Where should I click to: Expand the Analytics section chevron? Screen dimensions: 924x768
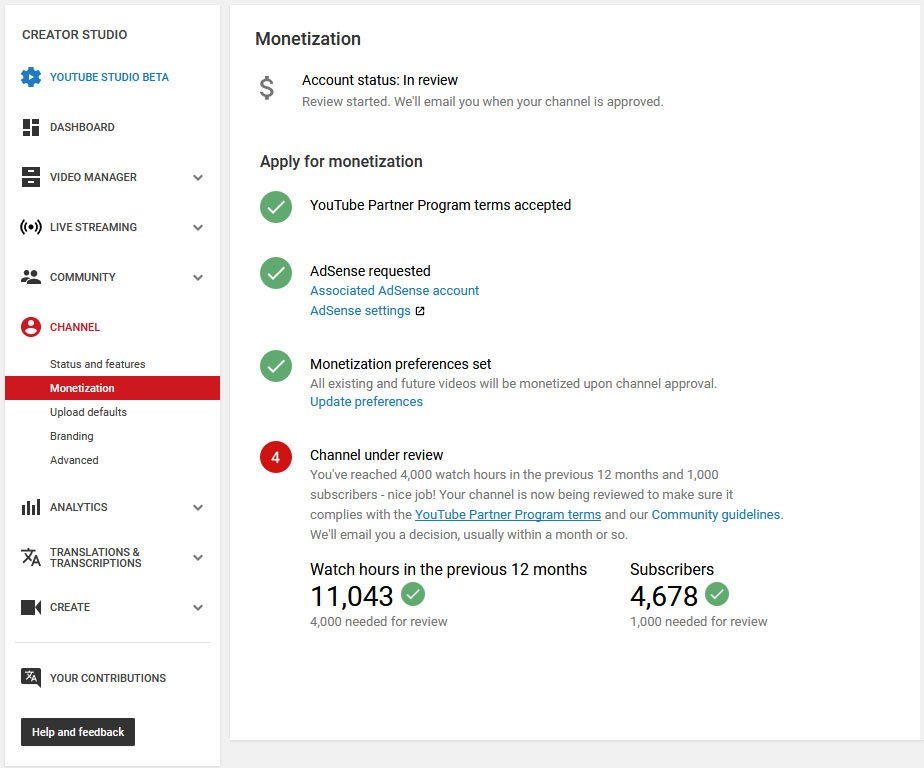click(x=198, y=507)
